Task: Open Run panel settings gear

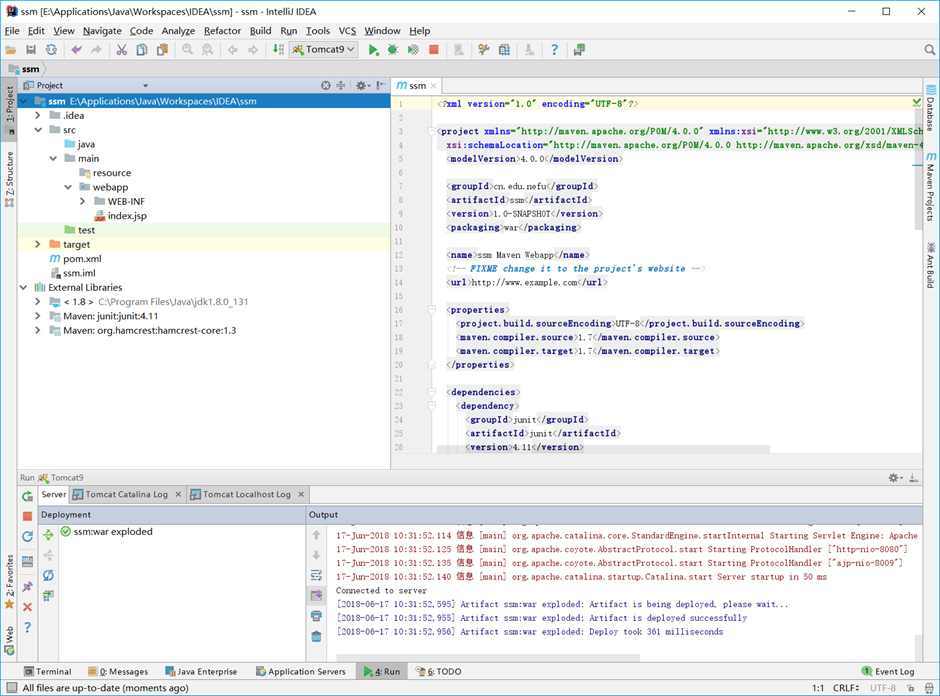Action: [895, 478]
